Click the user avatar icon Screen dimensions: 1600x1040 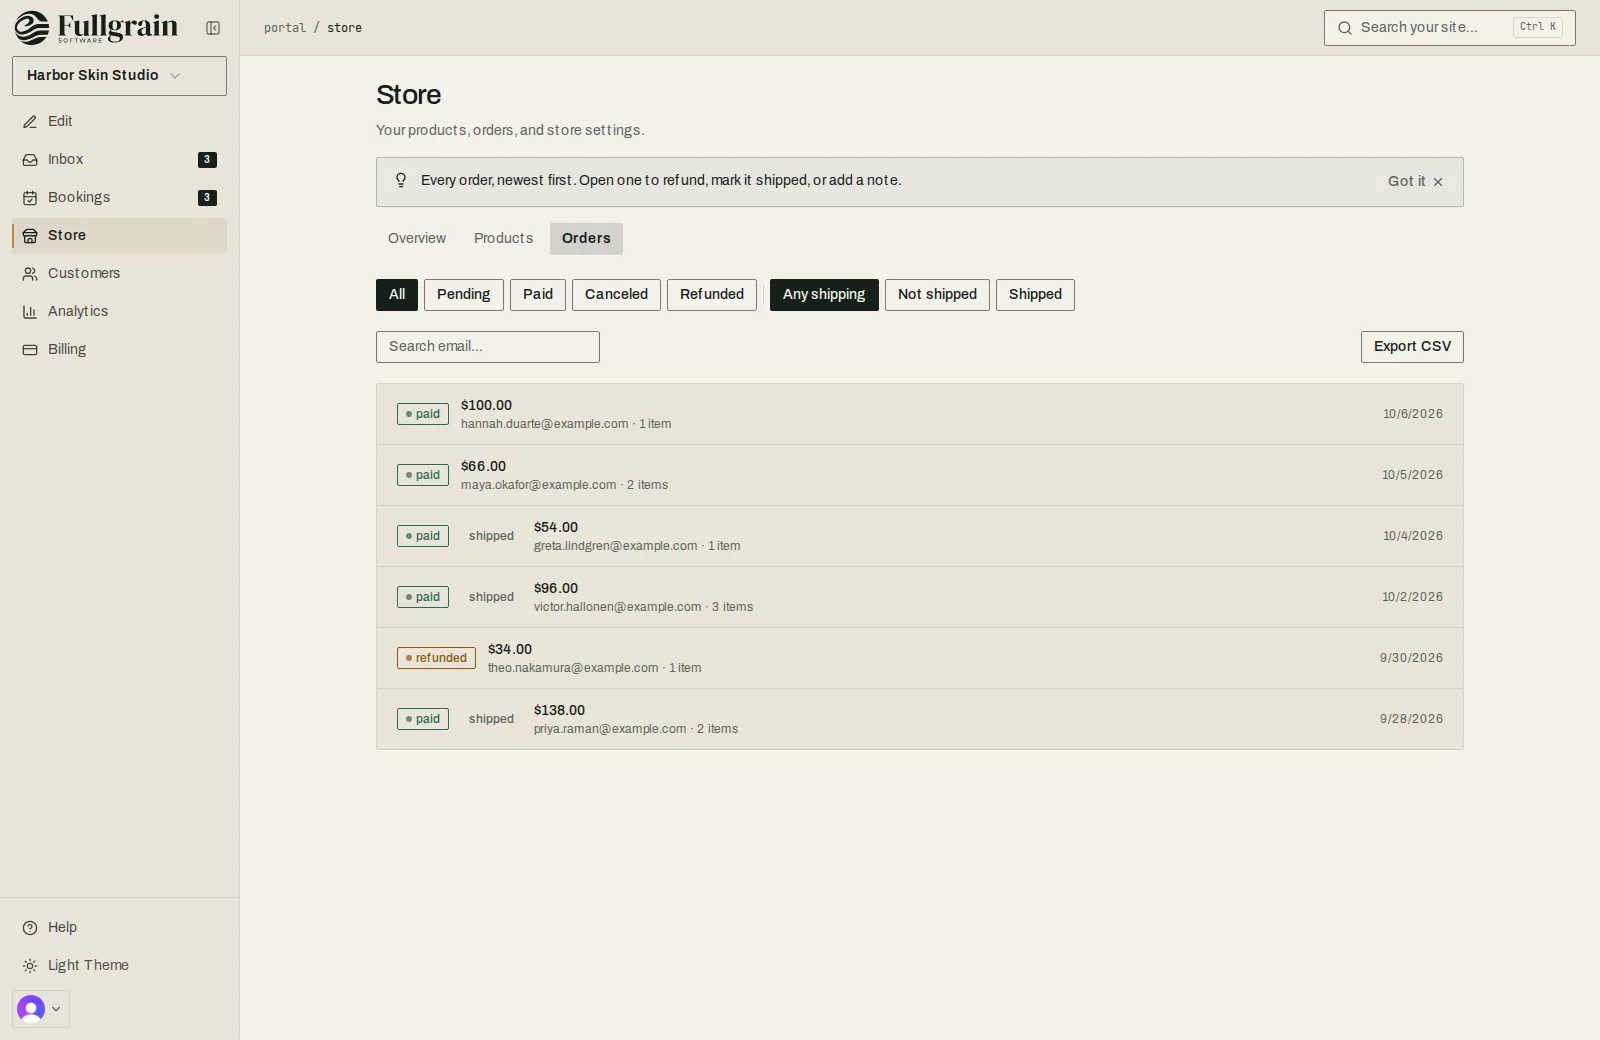click(x=31, y=1009)
